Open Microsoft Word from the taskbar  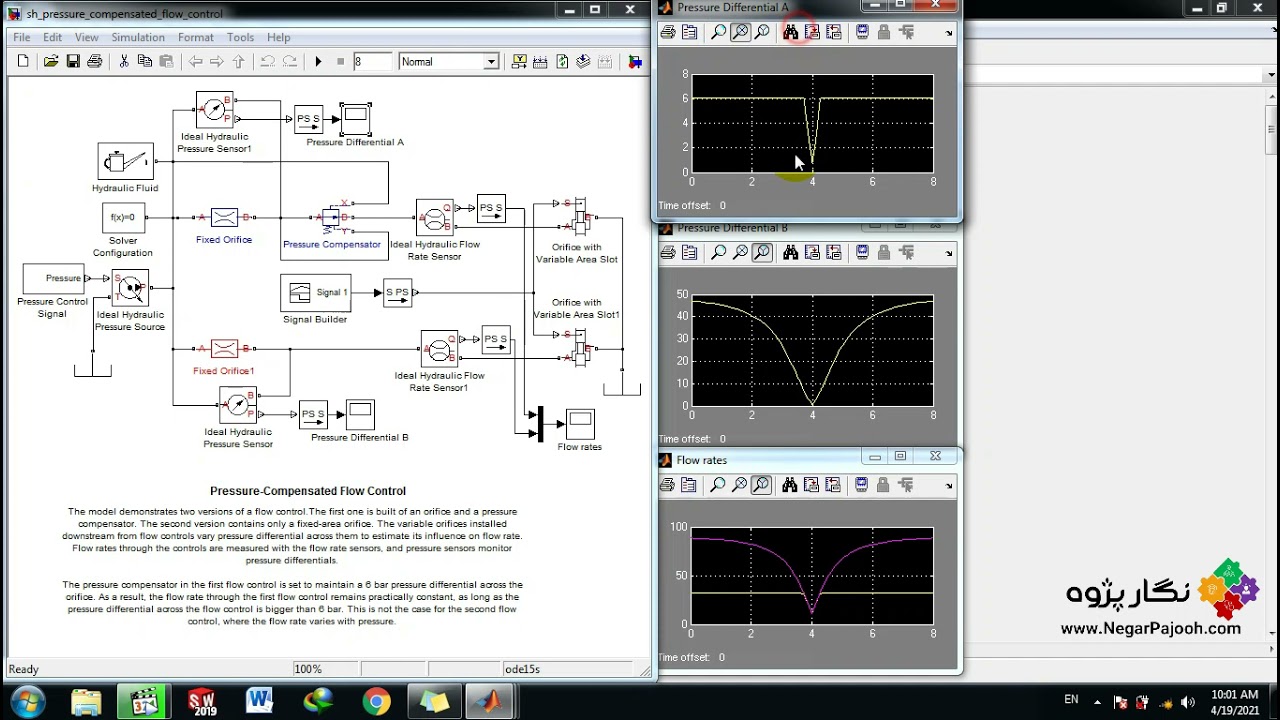click(260, 702)
